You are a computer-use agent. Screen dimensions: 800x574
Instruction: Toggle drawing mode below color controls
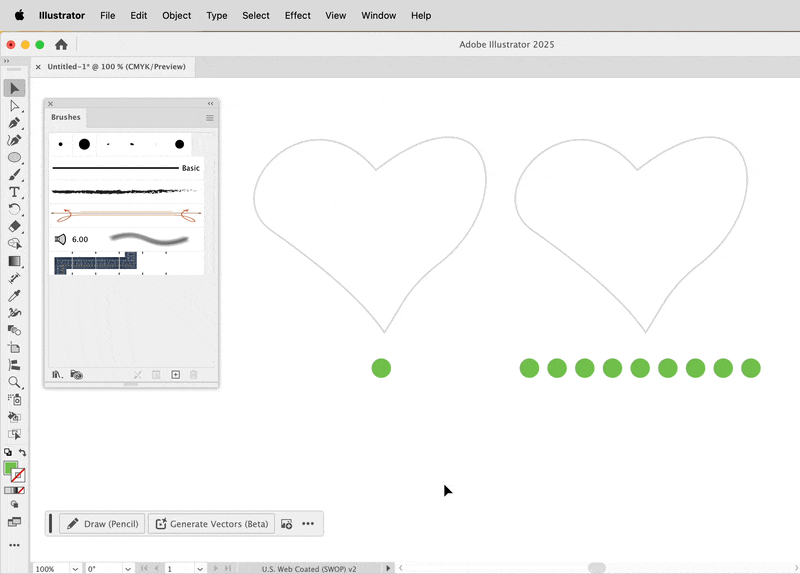[x=14, y=504]
